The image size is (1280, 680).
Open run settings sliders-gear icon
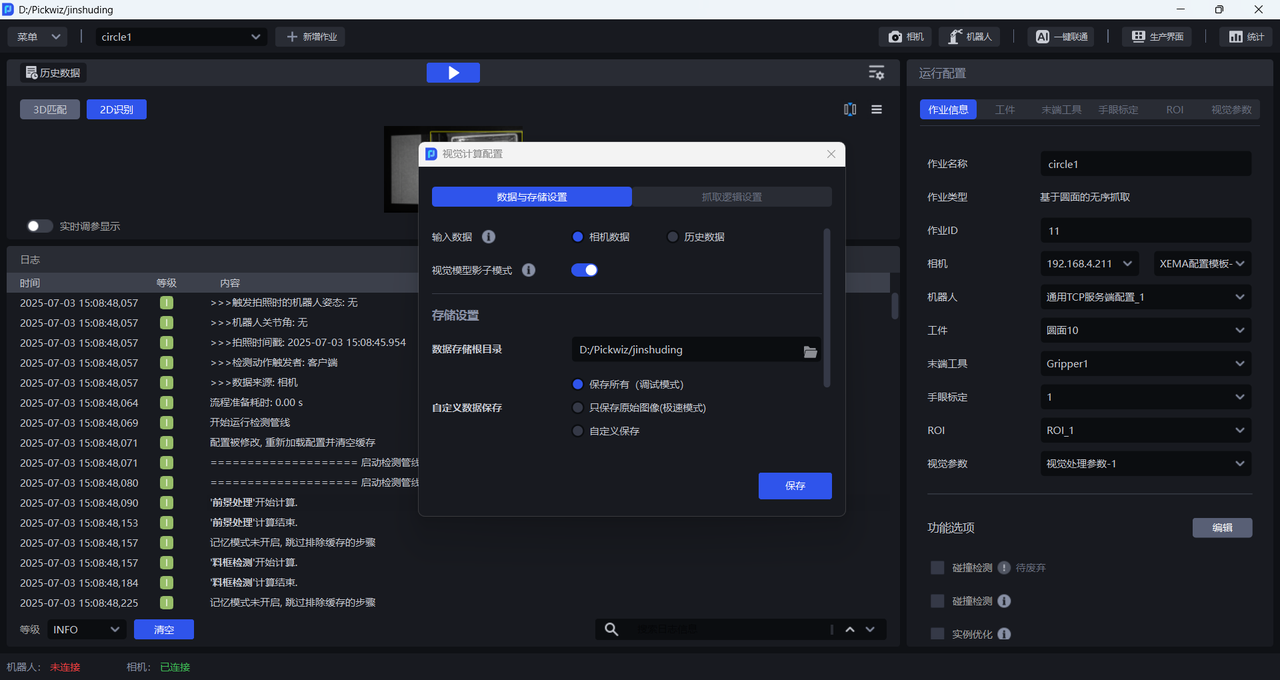coord(876,73)
